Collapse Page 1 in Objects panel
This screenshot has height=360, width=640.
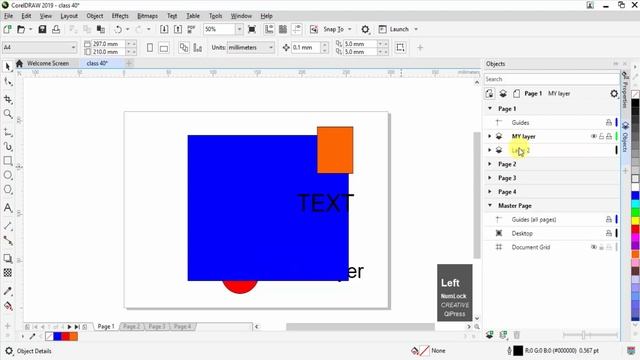click(490, 109)
